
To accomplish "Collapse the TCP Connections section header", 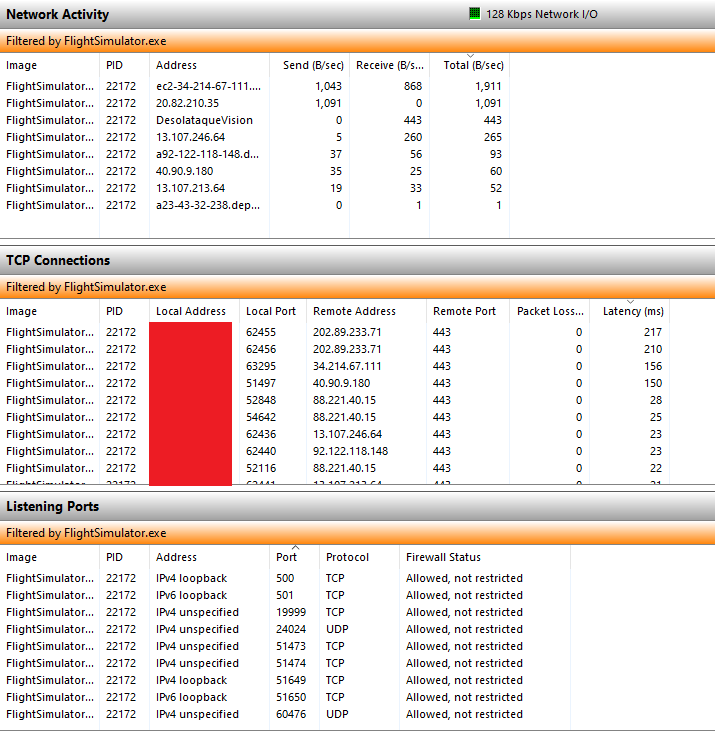I will click(x=58, y=260).
